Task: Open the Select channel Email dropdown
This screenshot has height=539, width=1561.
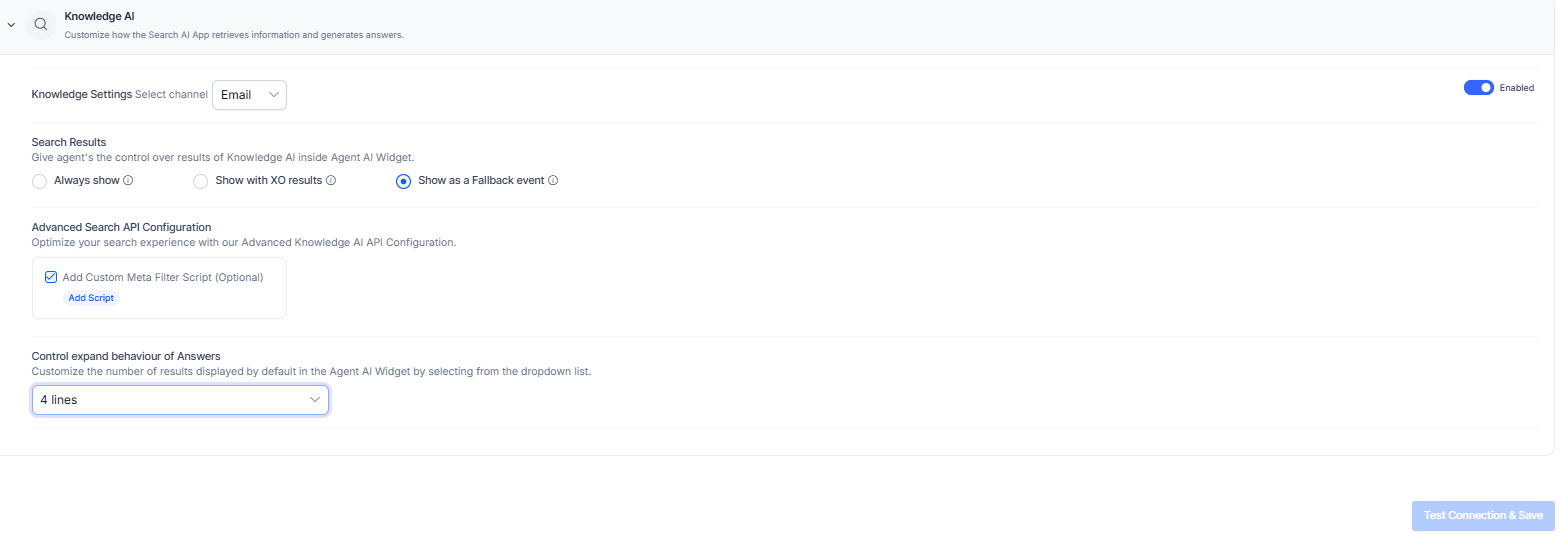Action: coord(249,95)
